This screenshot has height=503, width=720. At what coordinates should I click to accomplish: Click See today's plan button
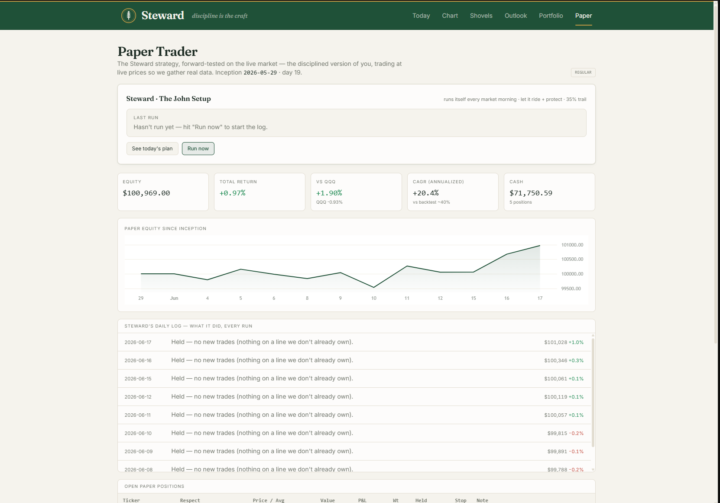pyautogui.click(x=152, y=148)
